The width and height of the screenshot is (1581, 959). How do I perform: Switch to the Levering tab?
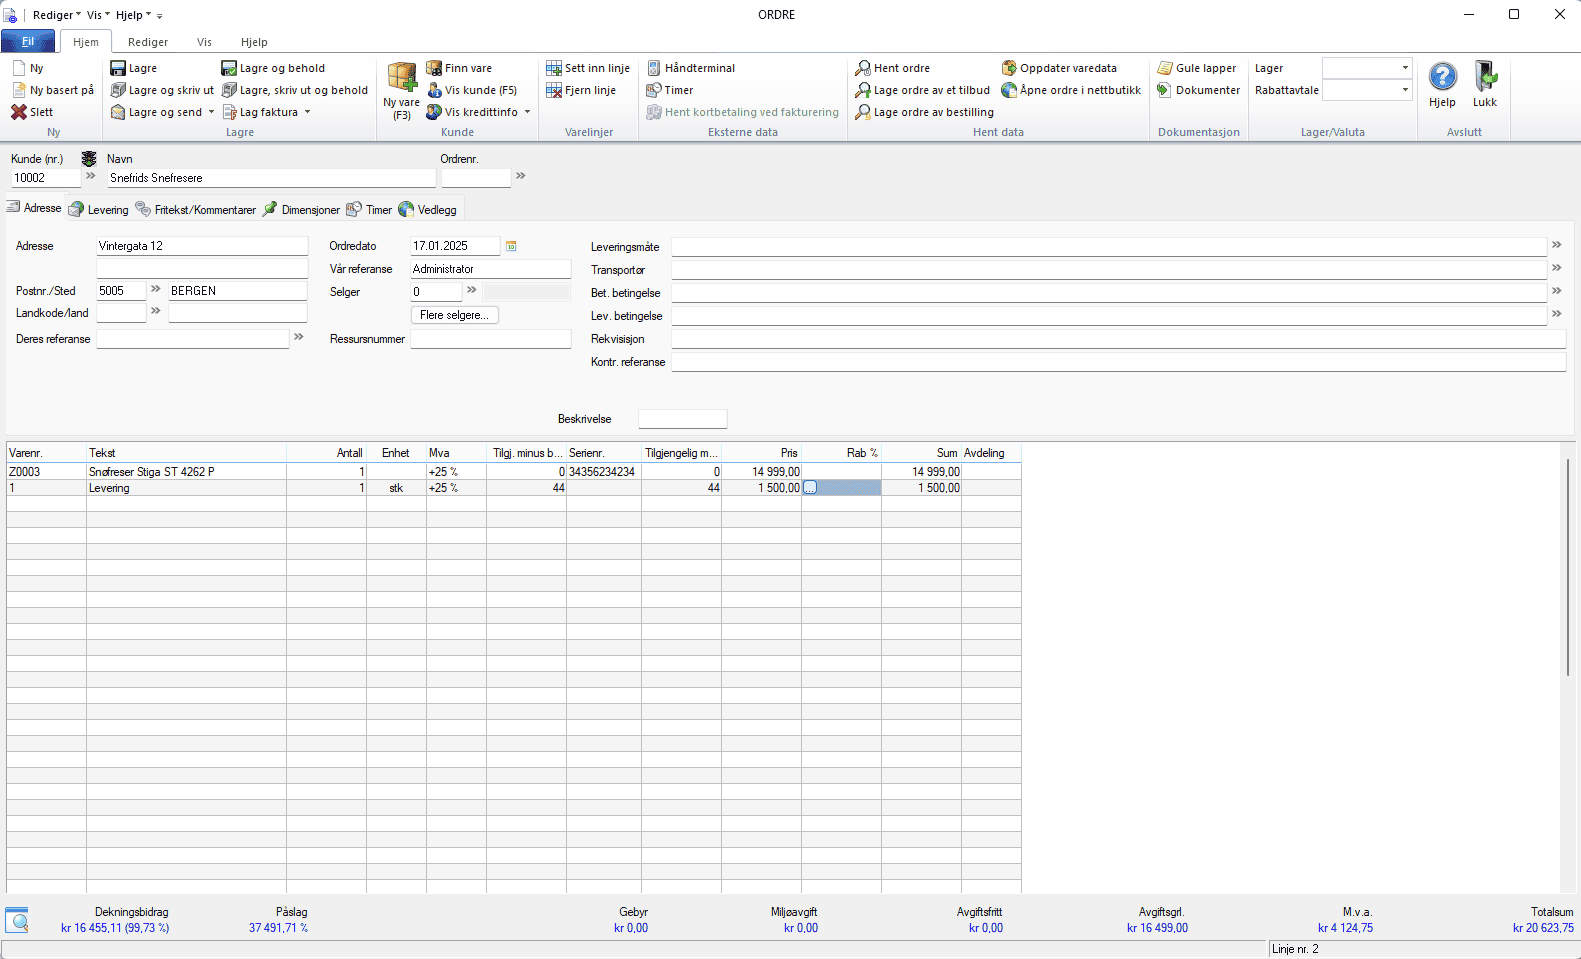(99, 210)
